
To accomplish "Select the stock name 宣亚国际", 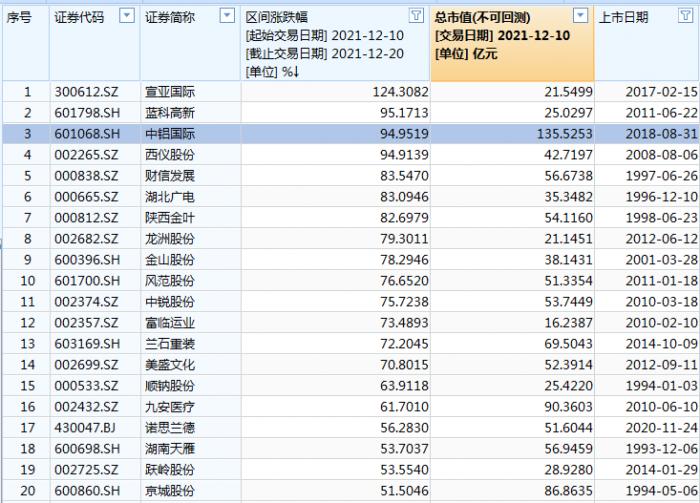I will 170,92.
